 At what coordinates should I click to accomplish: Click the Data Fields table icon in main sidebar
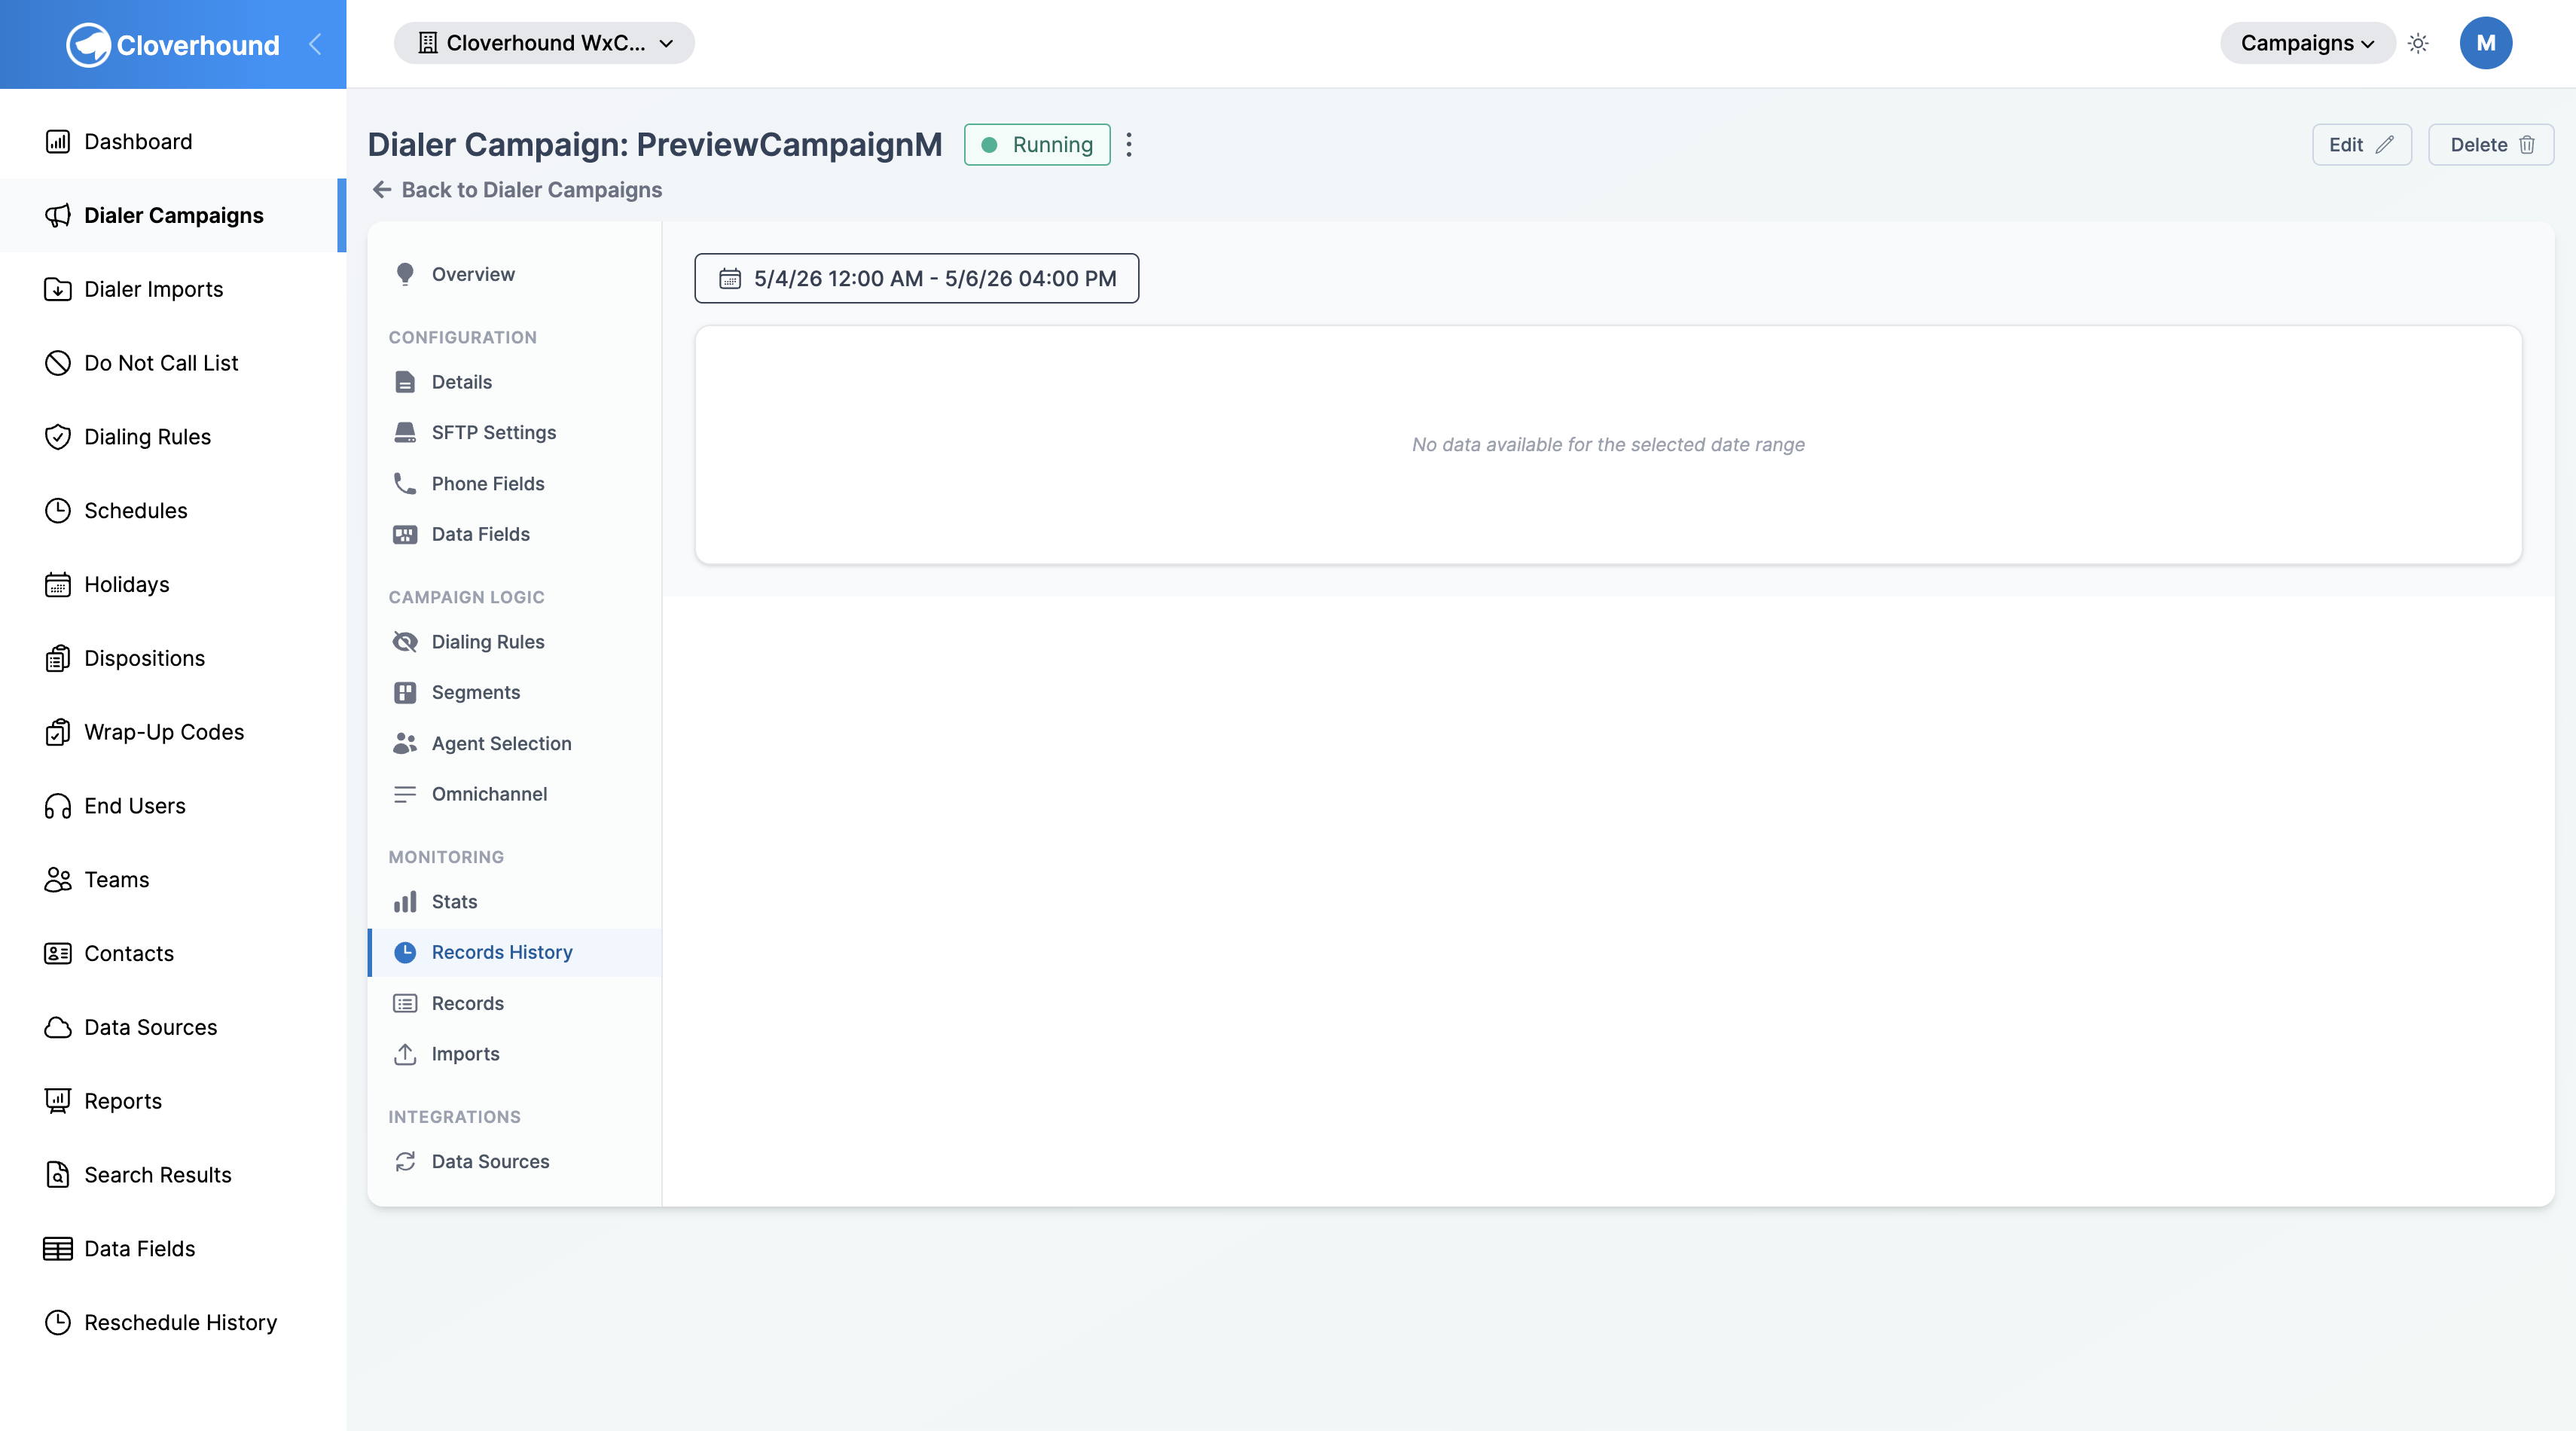pyautogui.click(x=58, y=1249)
